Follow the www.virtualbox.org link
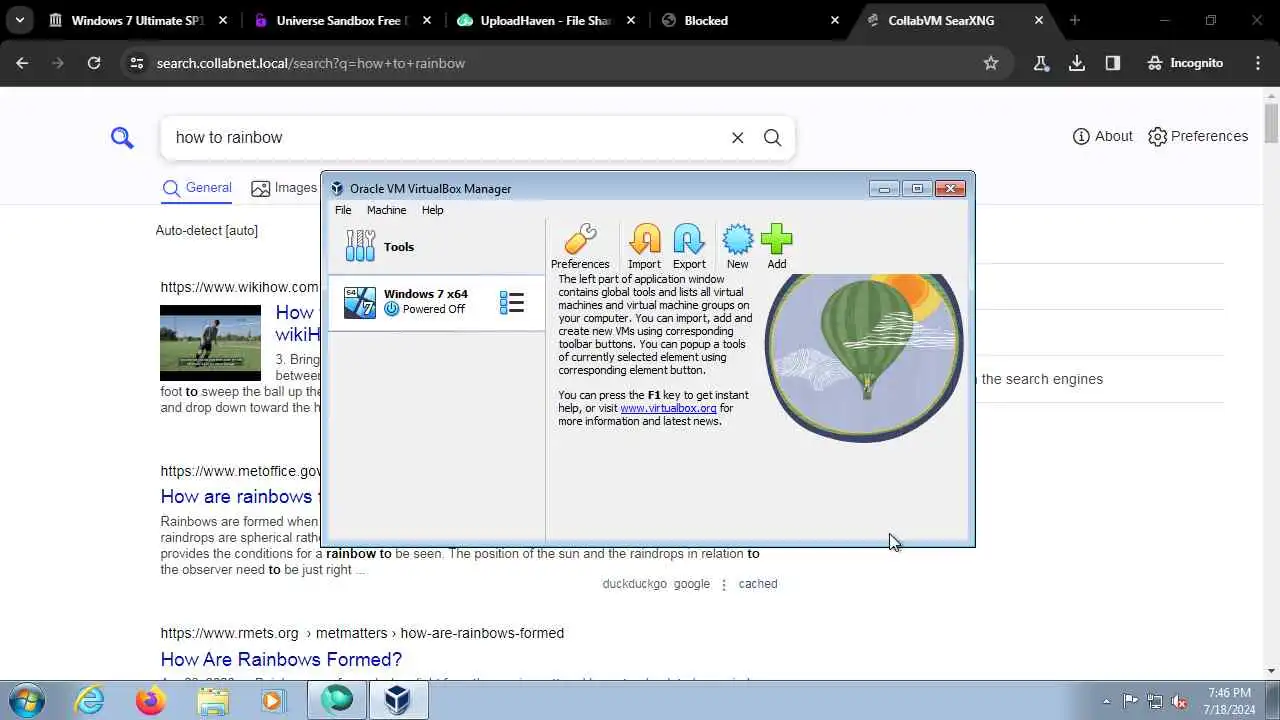 click(668, 408)
